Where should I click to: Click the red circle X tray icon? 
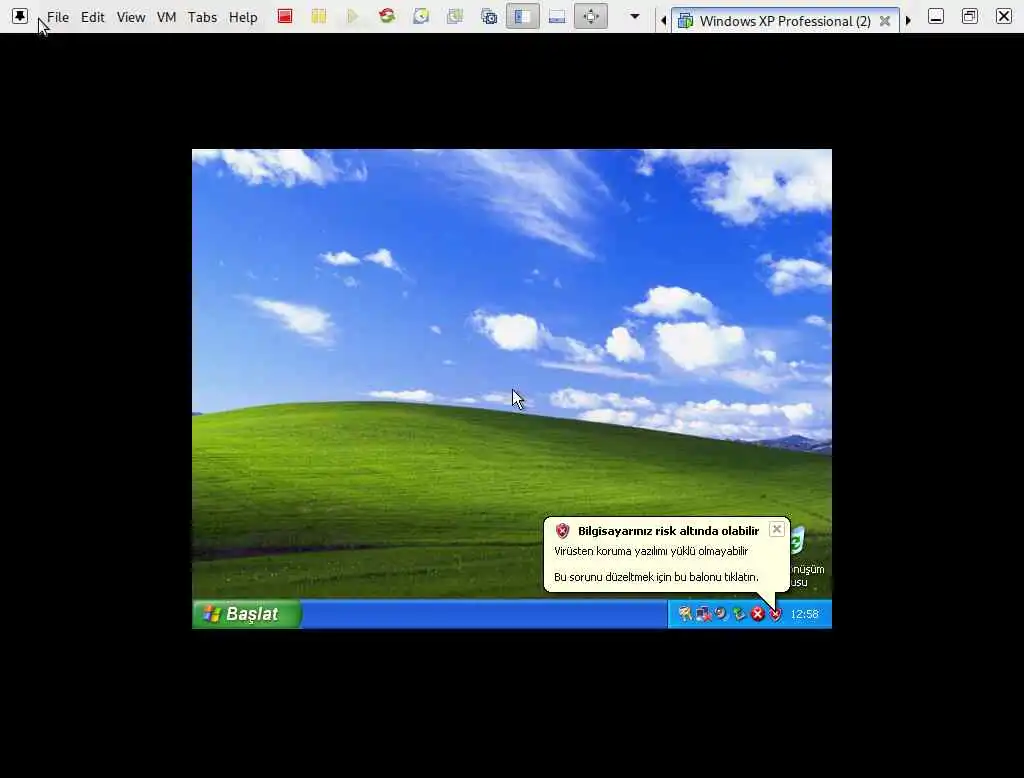[757, 613]
